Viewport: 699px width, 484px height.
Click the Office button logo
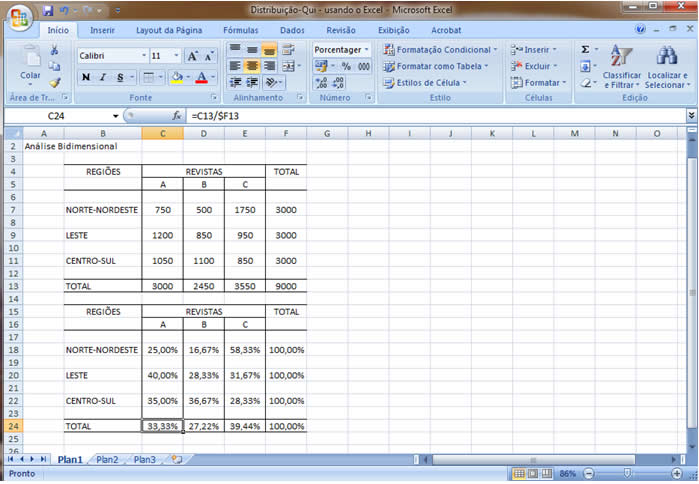[x=20, y=16]
